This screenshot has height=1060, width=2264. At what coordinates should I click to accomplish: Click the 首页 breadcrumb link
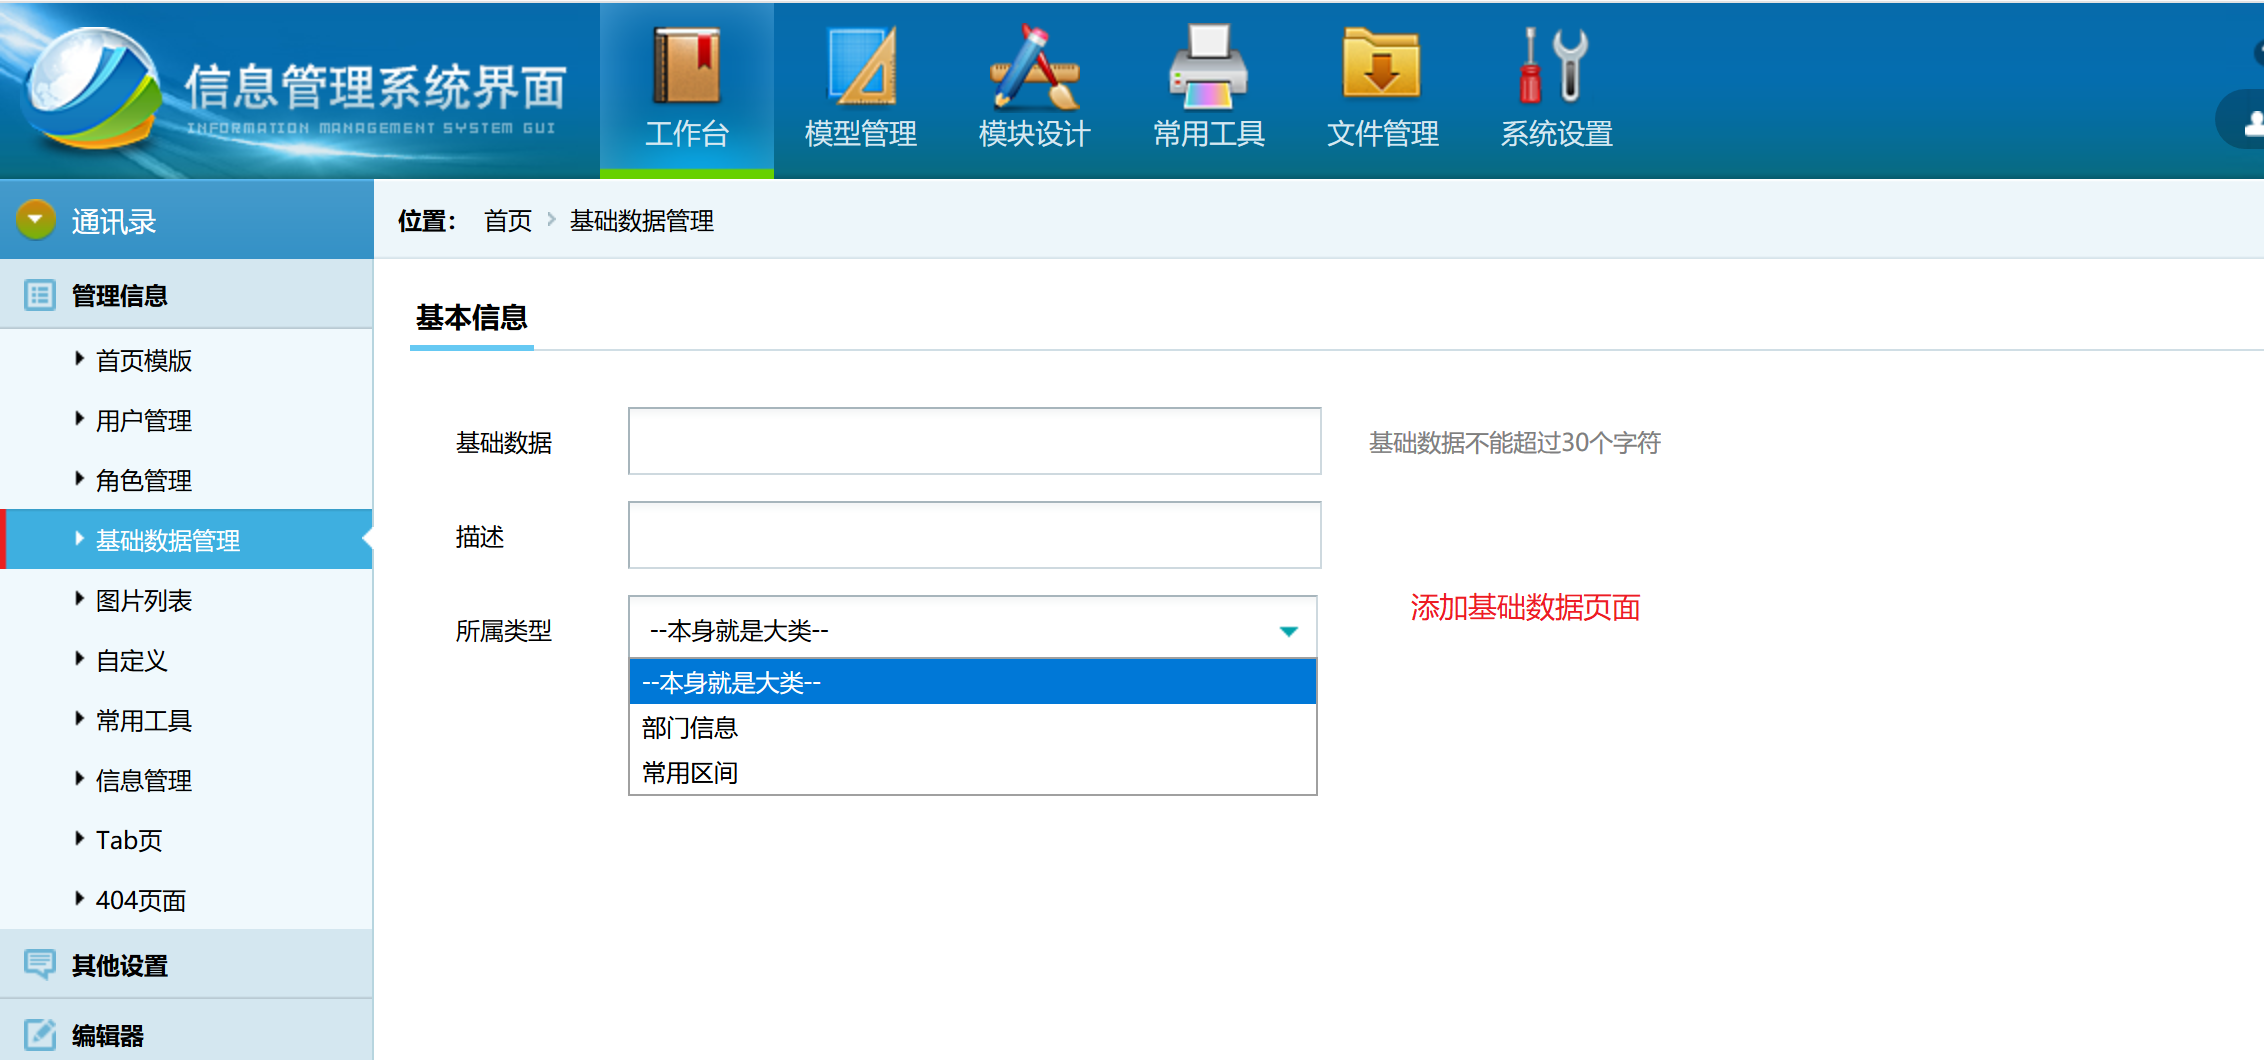pos(508,220)
